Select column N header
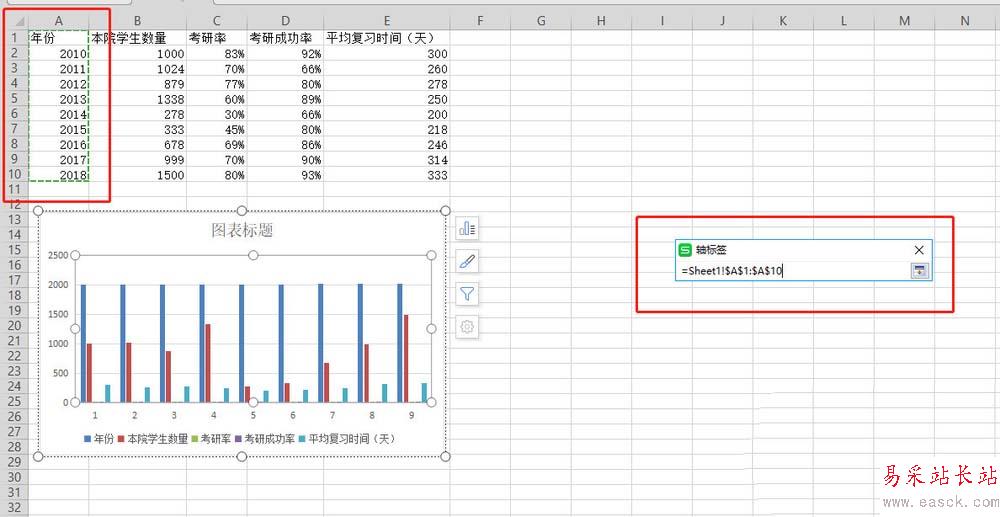This screenshot has width=1000, height=517. [x=964, y=20]
